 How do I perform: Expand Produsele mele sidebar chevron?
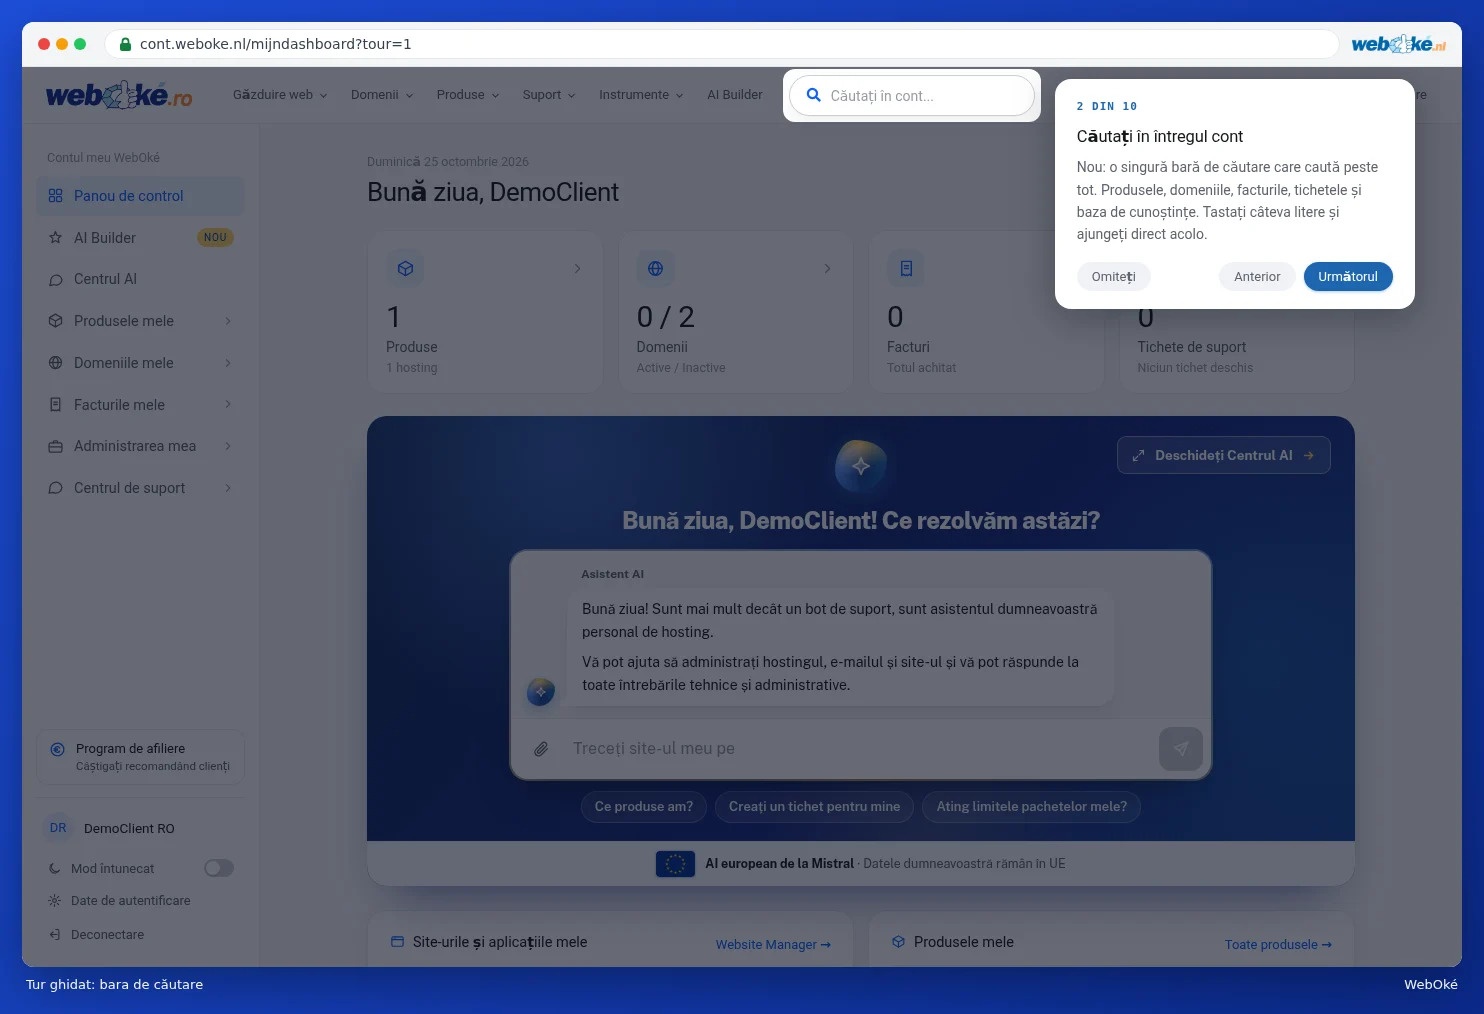pyautogui.click(x=228, y=321)
